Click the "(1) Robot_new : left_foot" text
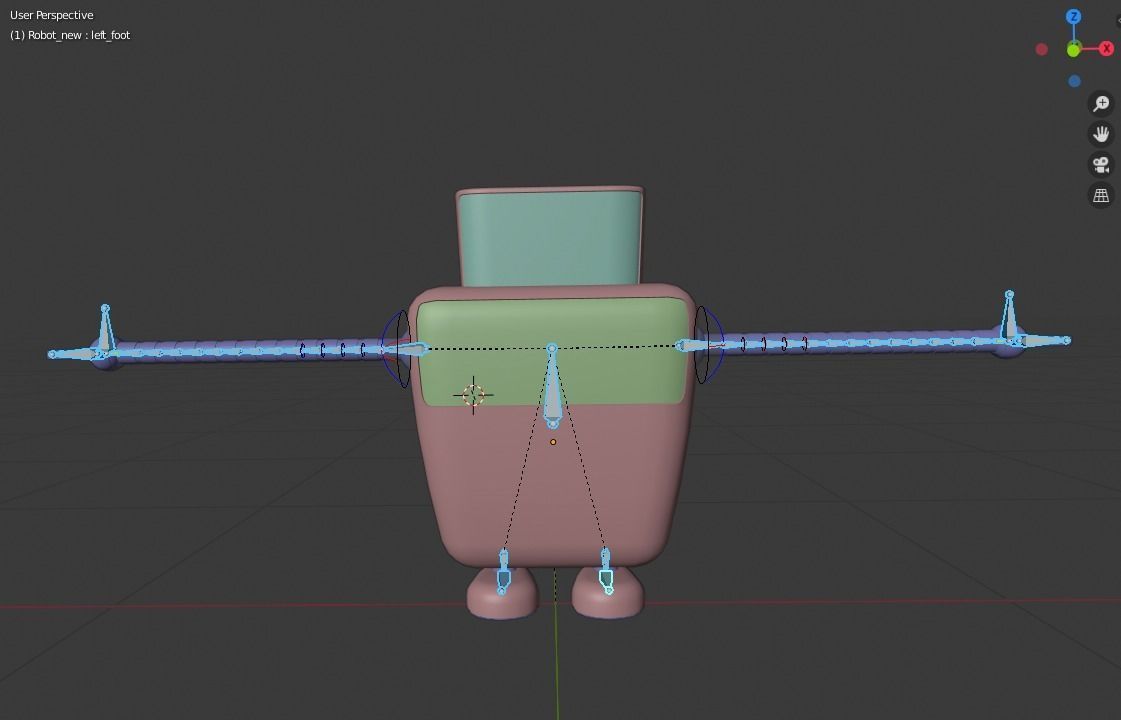1121x720 pixels. point(70,35)
